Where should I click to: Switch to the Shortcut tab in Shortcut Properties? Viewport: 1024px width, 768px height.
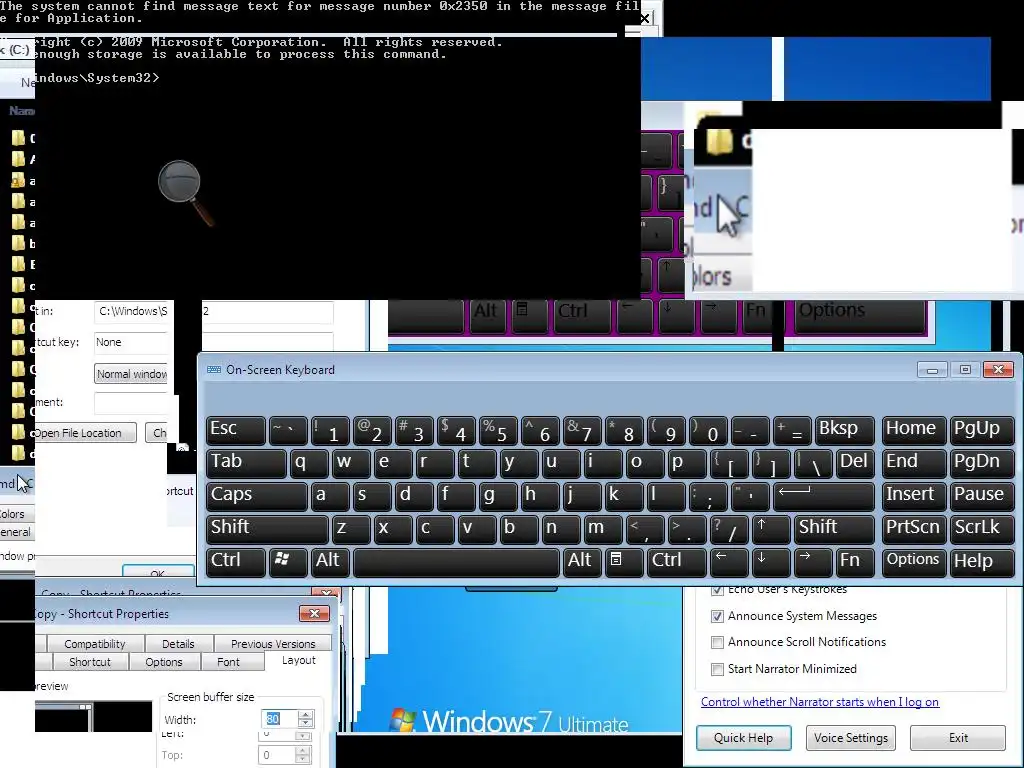tap(89, 662)
